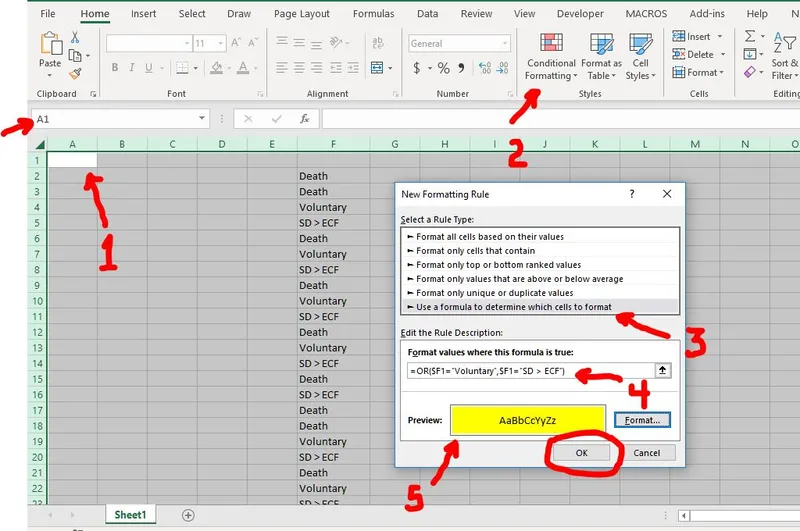The image size is (800, 531).
Task: Switch to the Page Layout tab
Action: [x=302, y=14]
